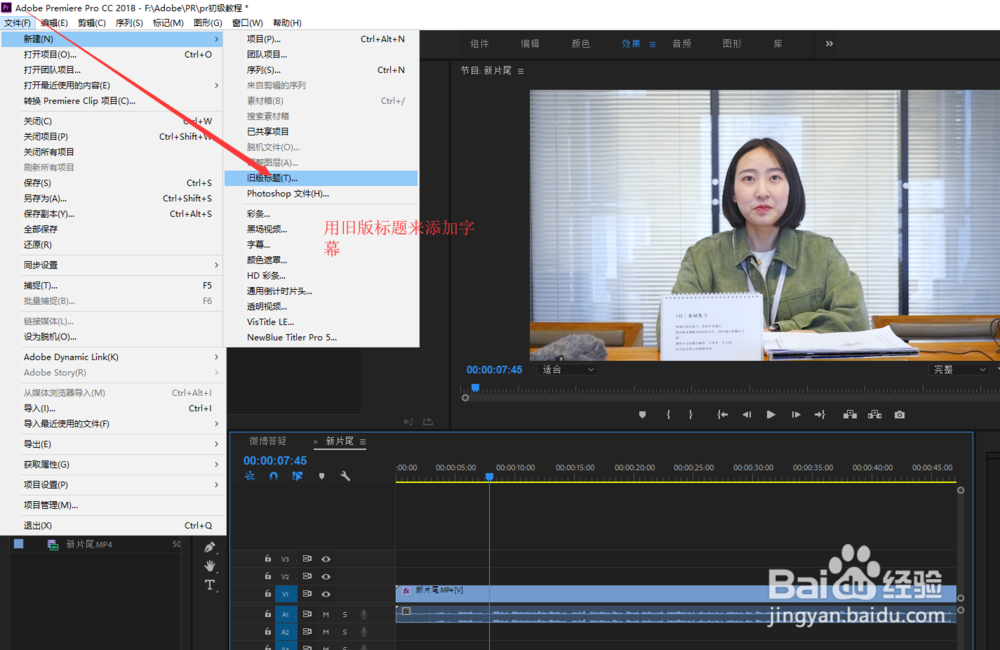Select the Hand tool
1000x650 pixels.
click(210, 566)
